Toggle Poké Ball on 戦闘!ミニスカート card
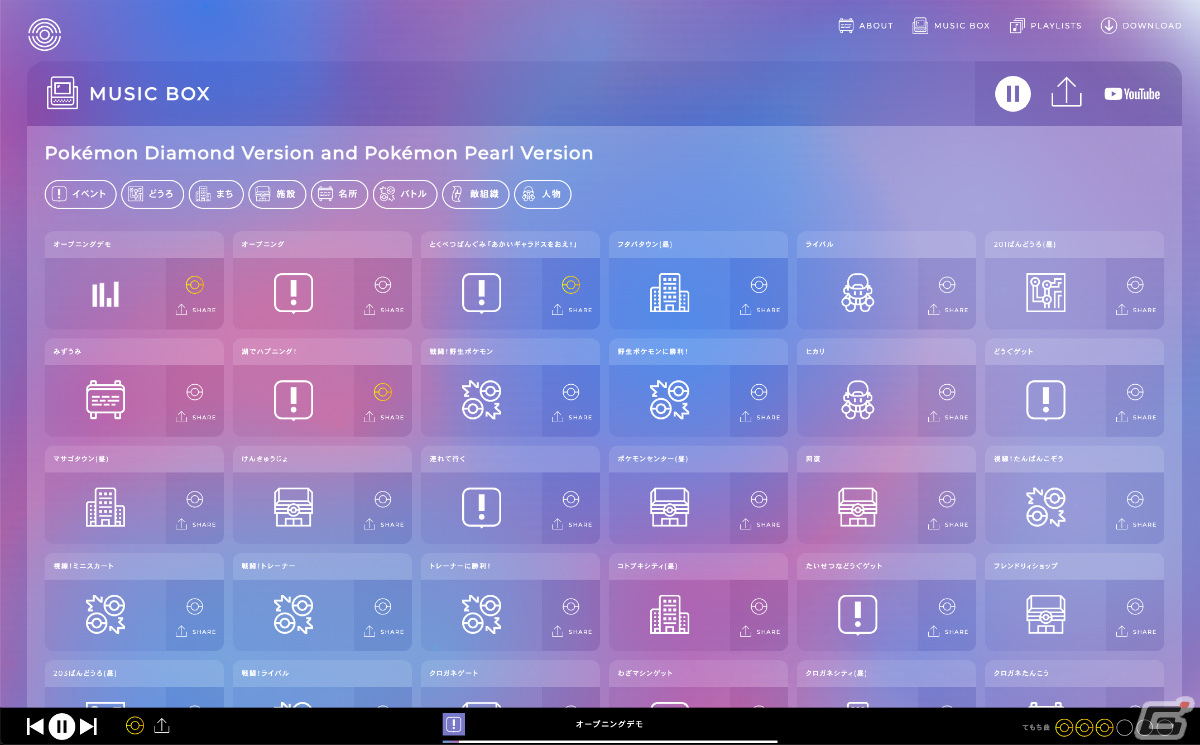 pos(195,606)
